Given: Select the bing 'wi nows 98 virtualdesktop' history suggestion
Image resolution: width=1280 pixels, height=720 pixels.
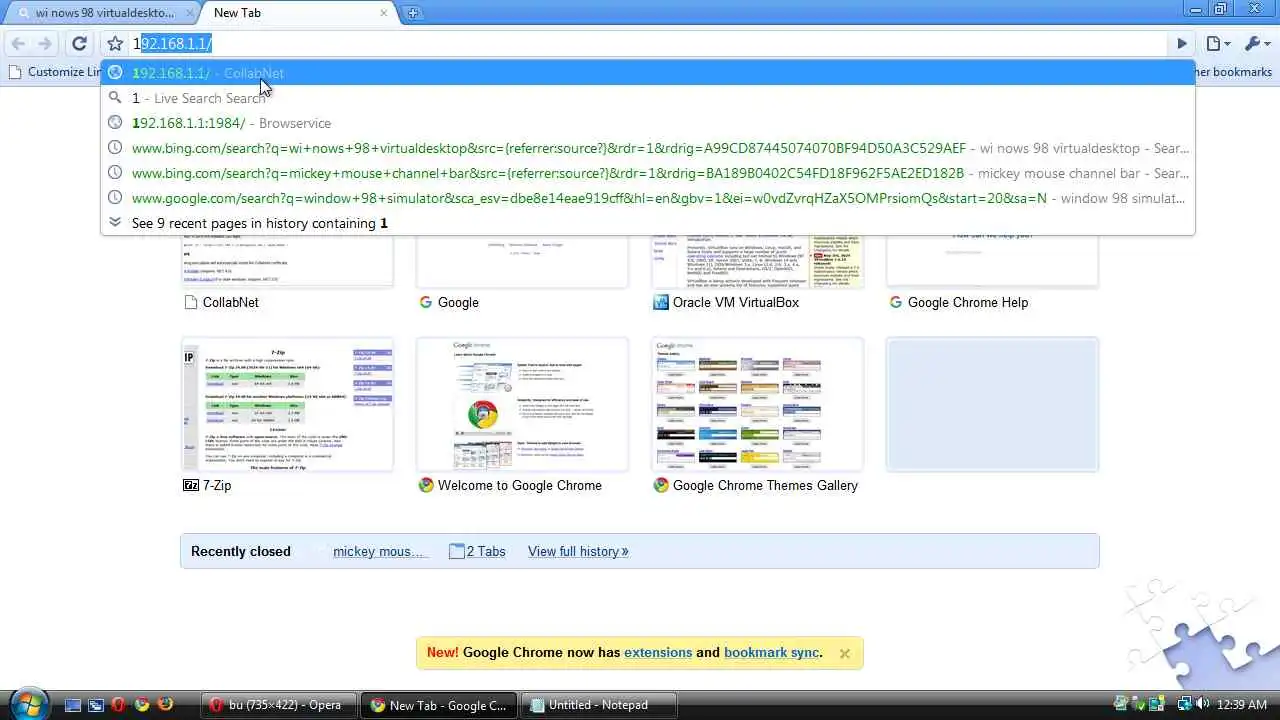Looking at the screenshot, I should click(x=648, y=148).
